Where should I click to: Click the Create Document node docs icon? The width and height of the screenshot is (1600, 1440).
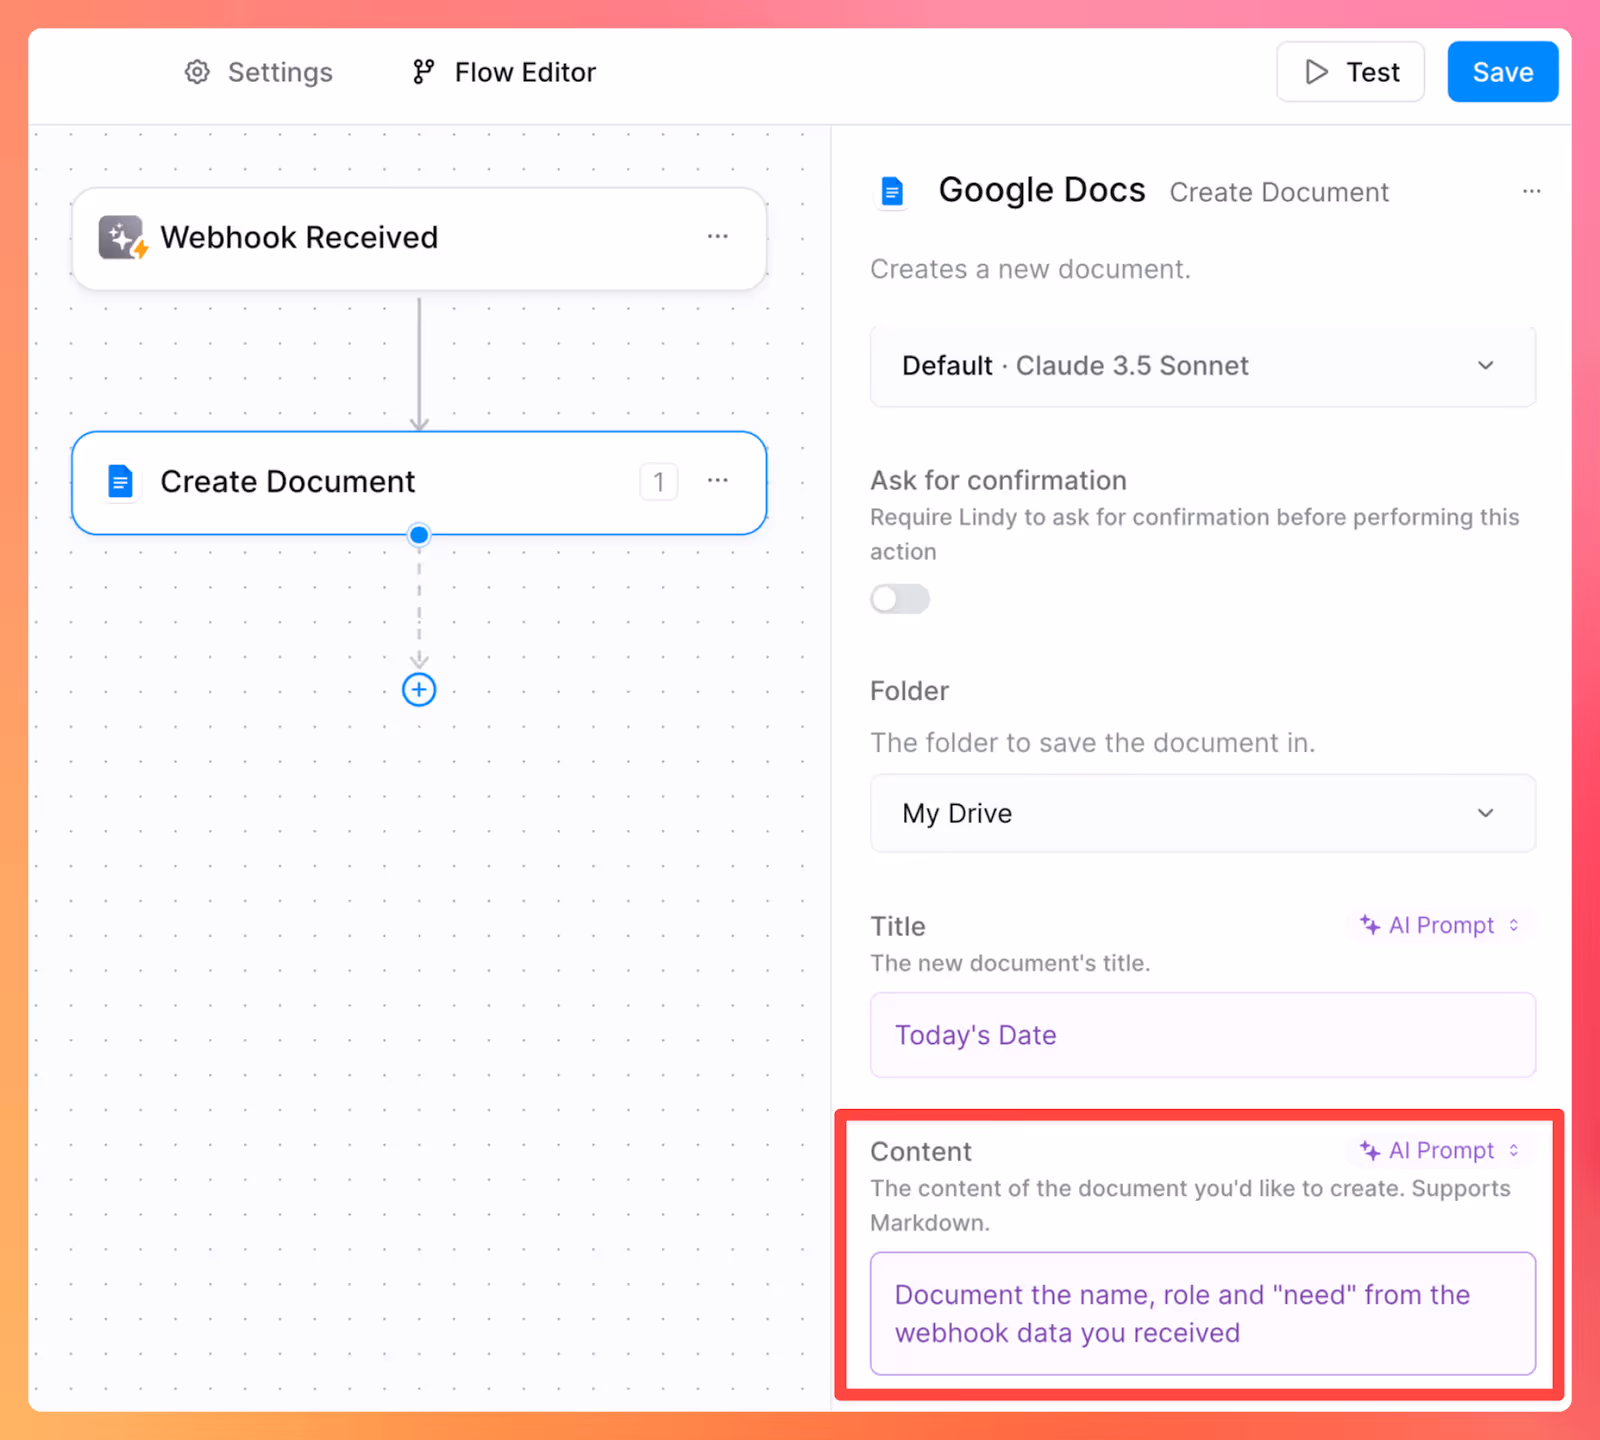(x=120, y=482)
